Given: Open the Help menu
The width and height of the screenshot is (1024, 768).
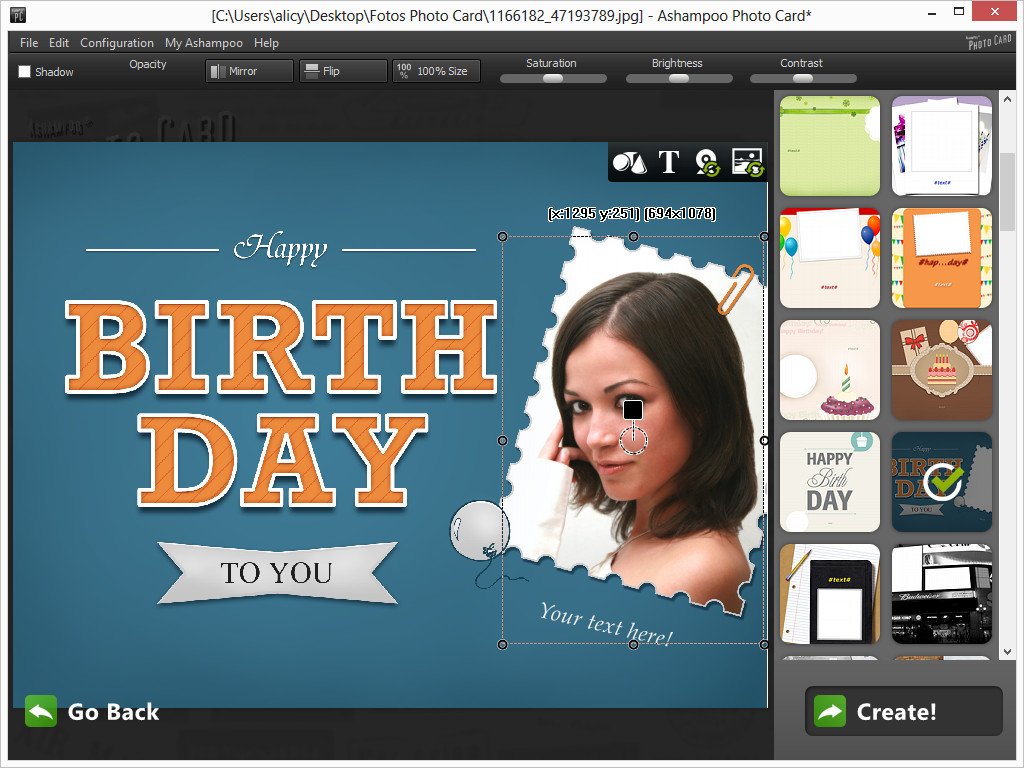Looking at the screenshot, I should (266, 43).
